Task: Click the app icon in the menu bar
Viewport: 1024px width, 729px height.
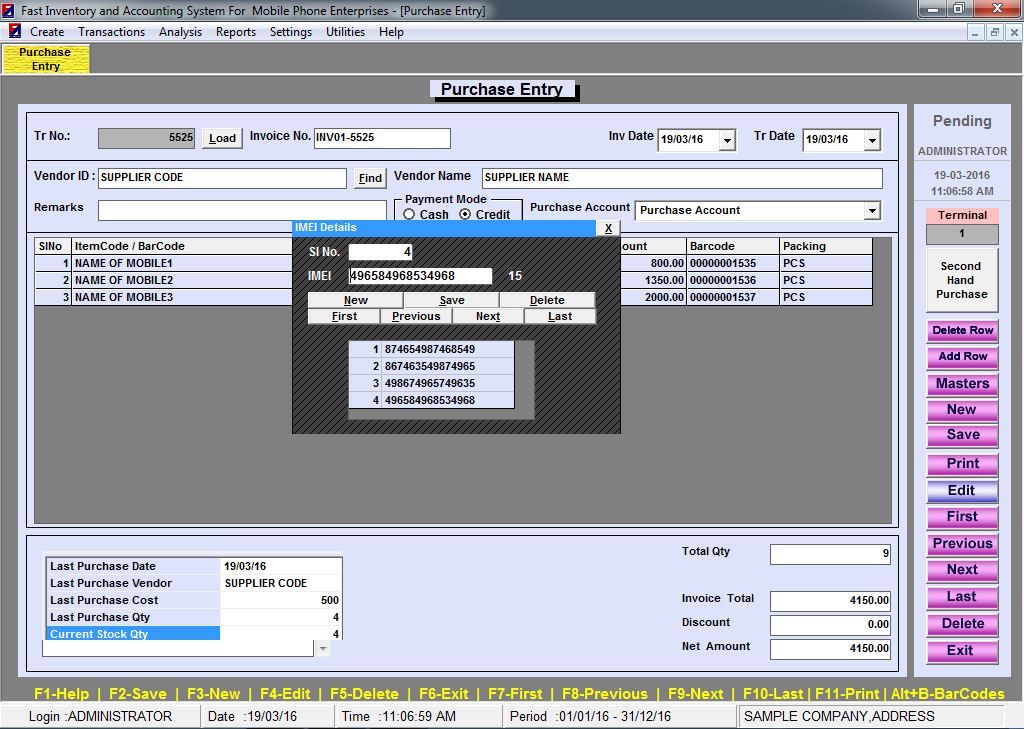Action: tap(15, 32)
